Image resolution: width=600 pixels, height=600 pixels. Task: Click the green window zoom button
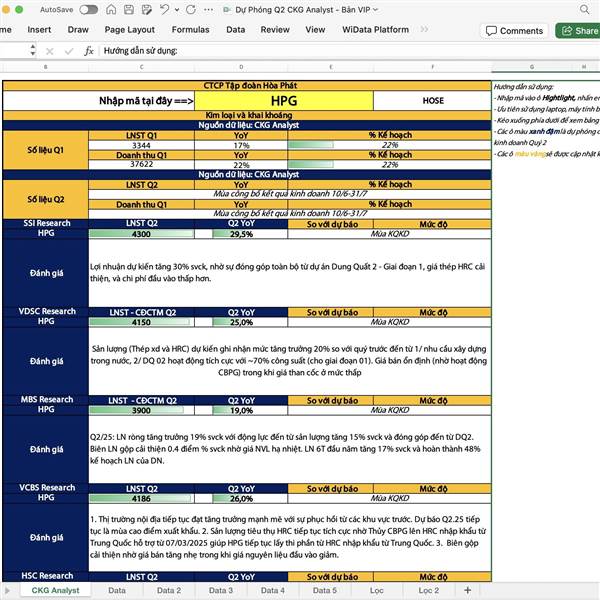coord(18,10)
